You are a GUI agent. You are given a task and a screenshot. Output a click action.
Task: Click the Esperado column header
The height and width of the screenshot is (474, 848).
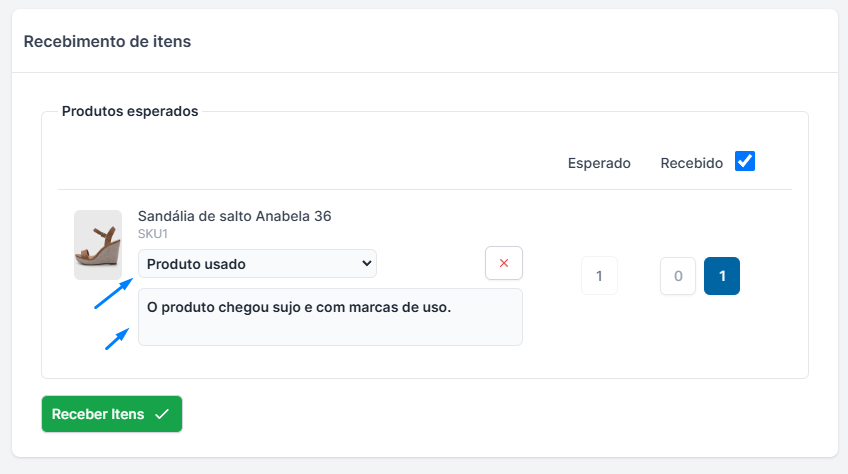599,163
